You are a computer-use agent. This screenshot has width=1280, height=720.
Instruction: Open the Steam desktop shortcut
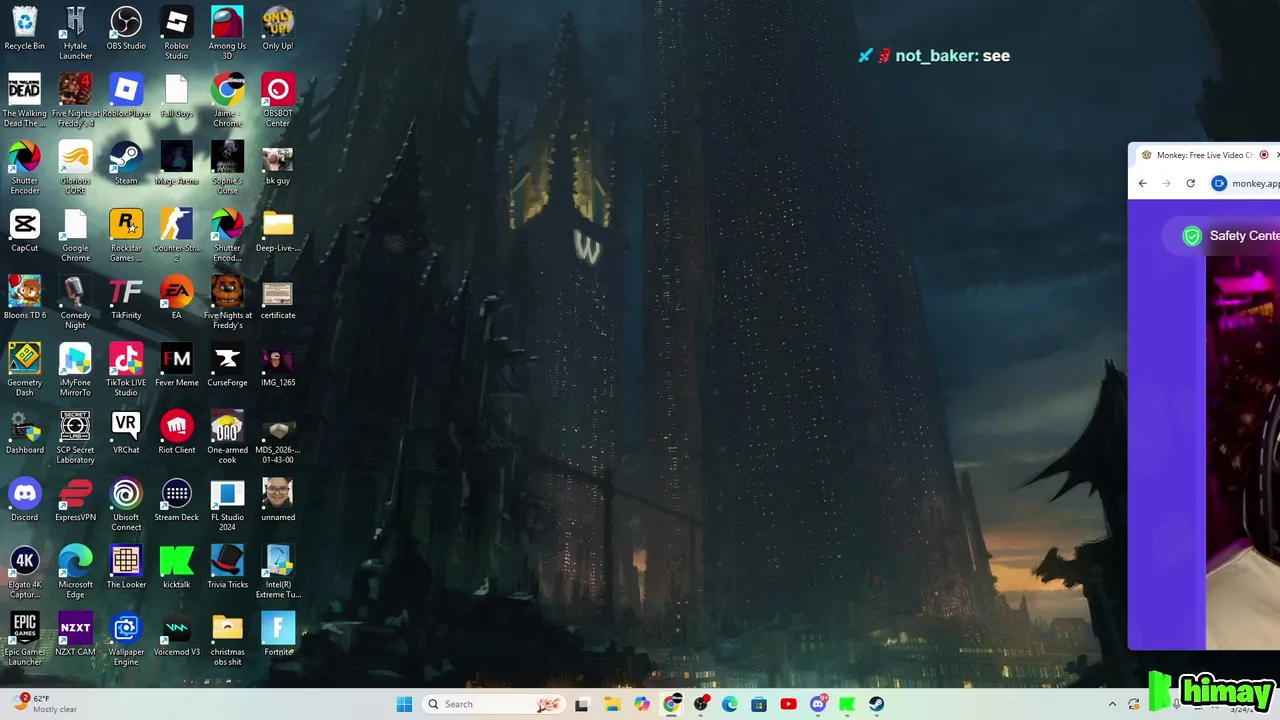(x=126, y=162)
